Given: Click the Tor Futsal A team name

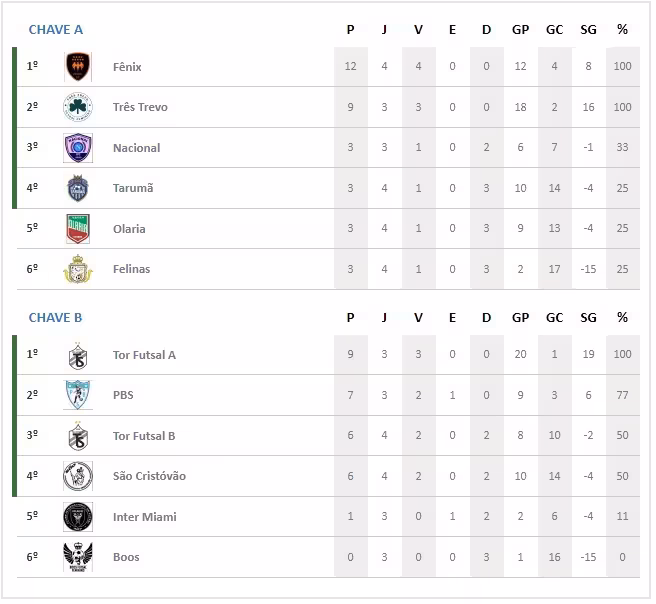Looking at the screenshot, I should (144, 355).
